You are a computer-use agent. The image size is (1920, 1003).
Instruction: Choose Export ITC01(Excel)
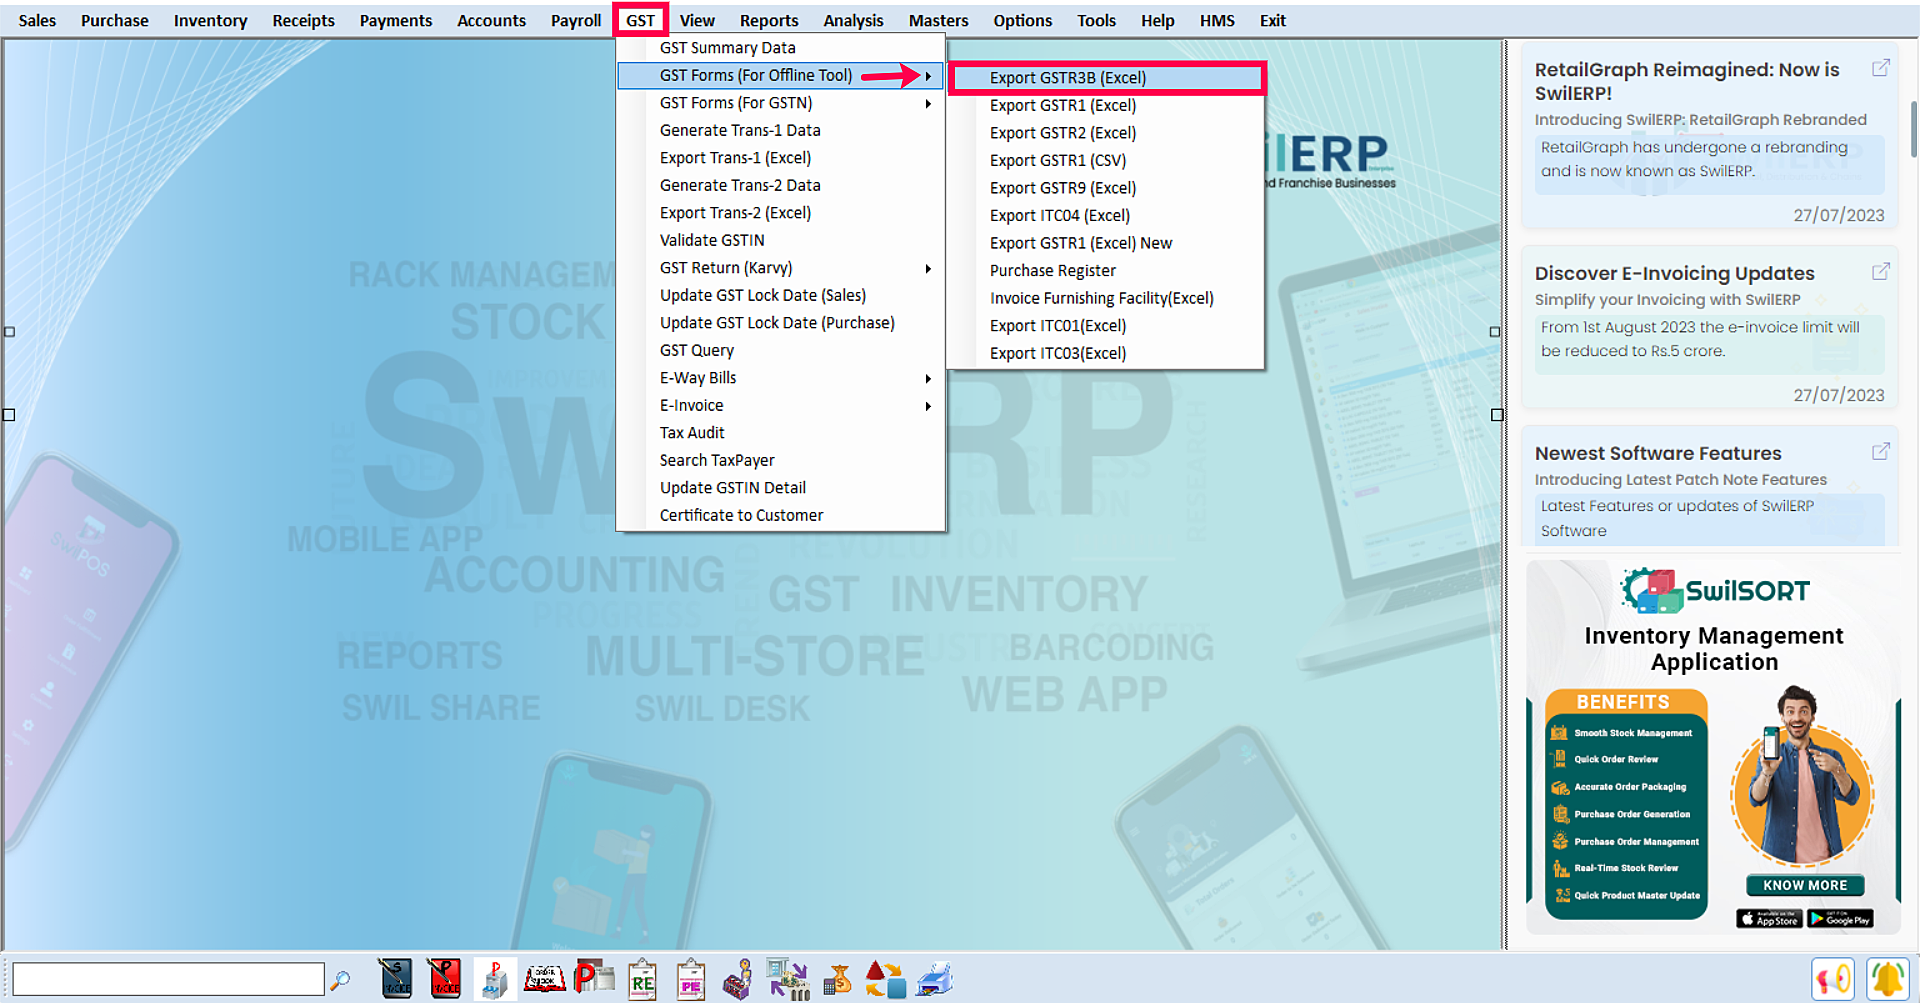(1106, 326)
